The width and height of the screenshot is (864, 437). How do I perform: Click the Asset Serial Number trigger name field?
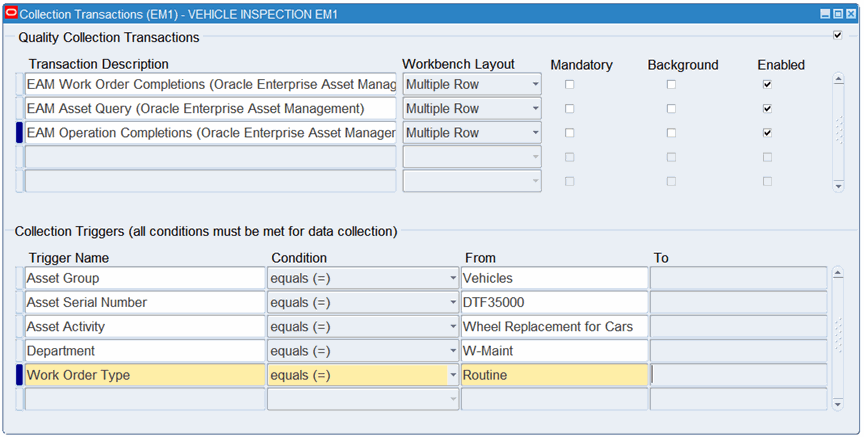coord(144,303)
